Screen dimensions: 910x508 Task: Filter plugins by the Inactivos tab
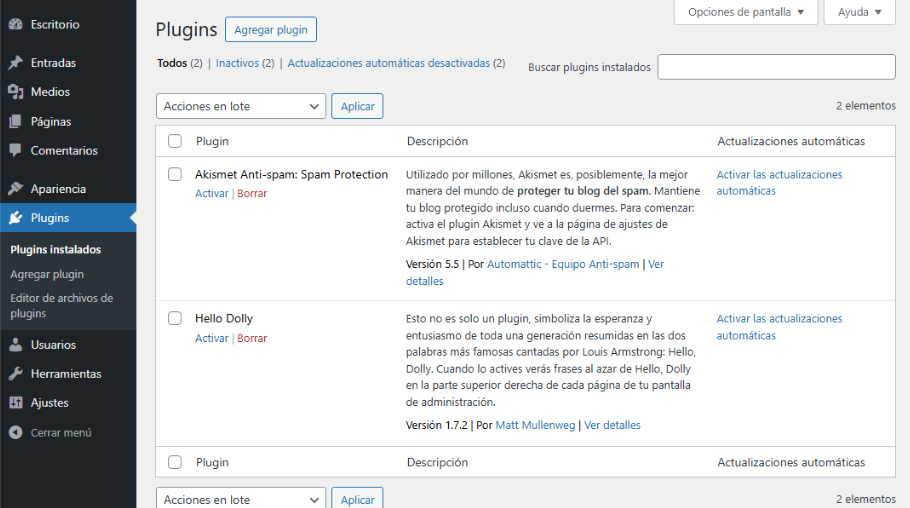tap(237, 63)
